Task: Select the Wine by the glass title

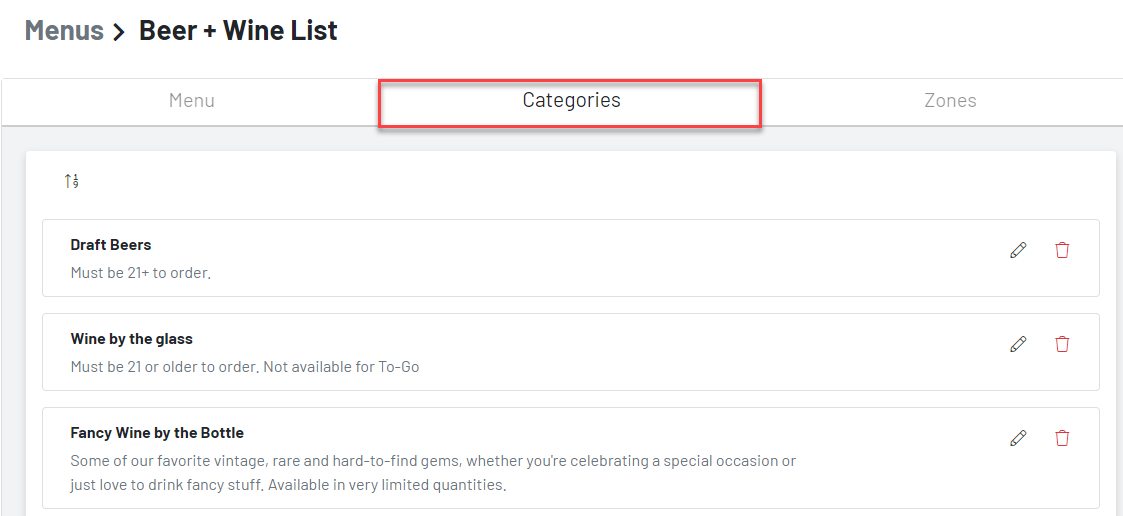Action: tap(132, 338)
